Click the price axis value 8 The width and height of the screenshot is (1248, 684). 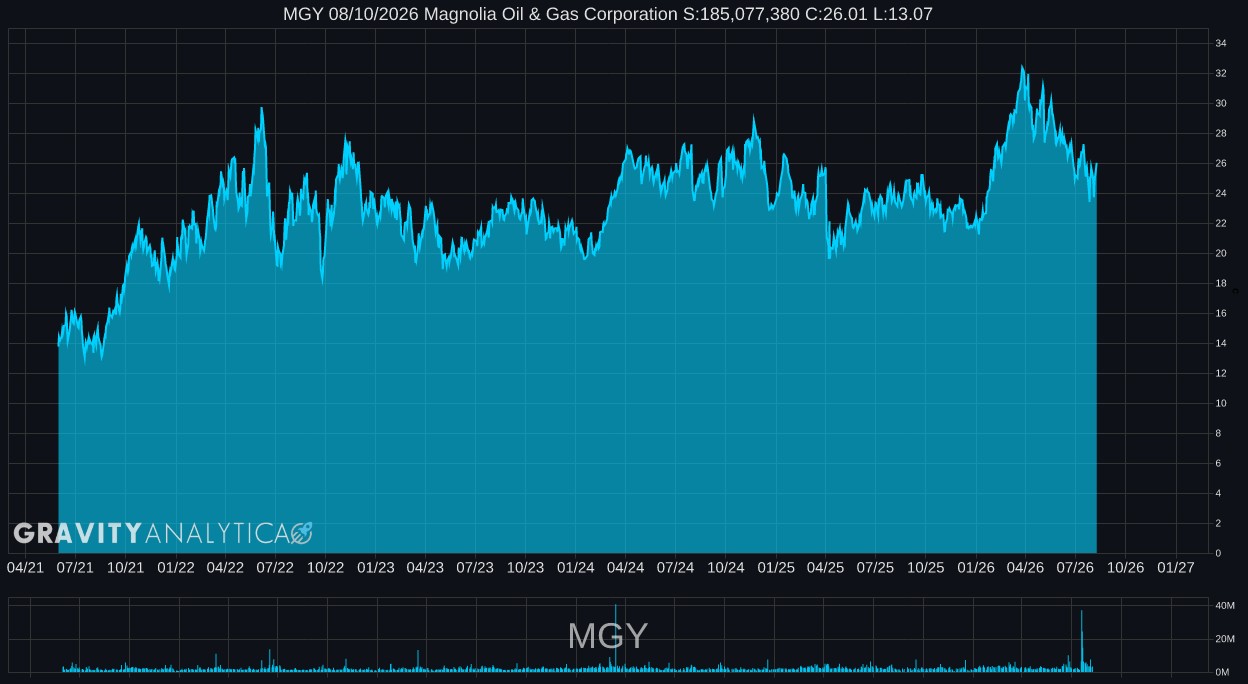1218,433
